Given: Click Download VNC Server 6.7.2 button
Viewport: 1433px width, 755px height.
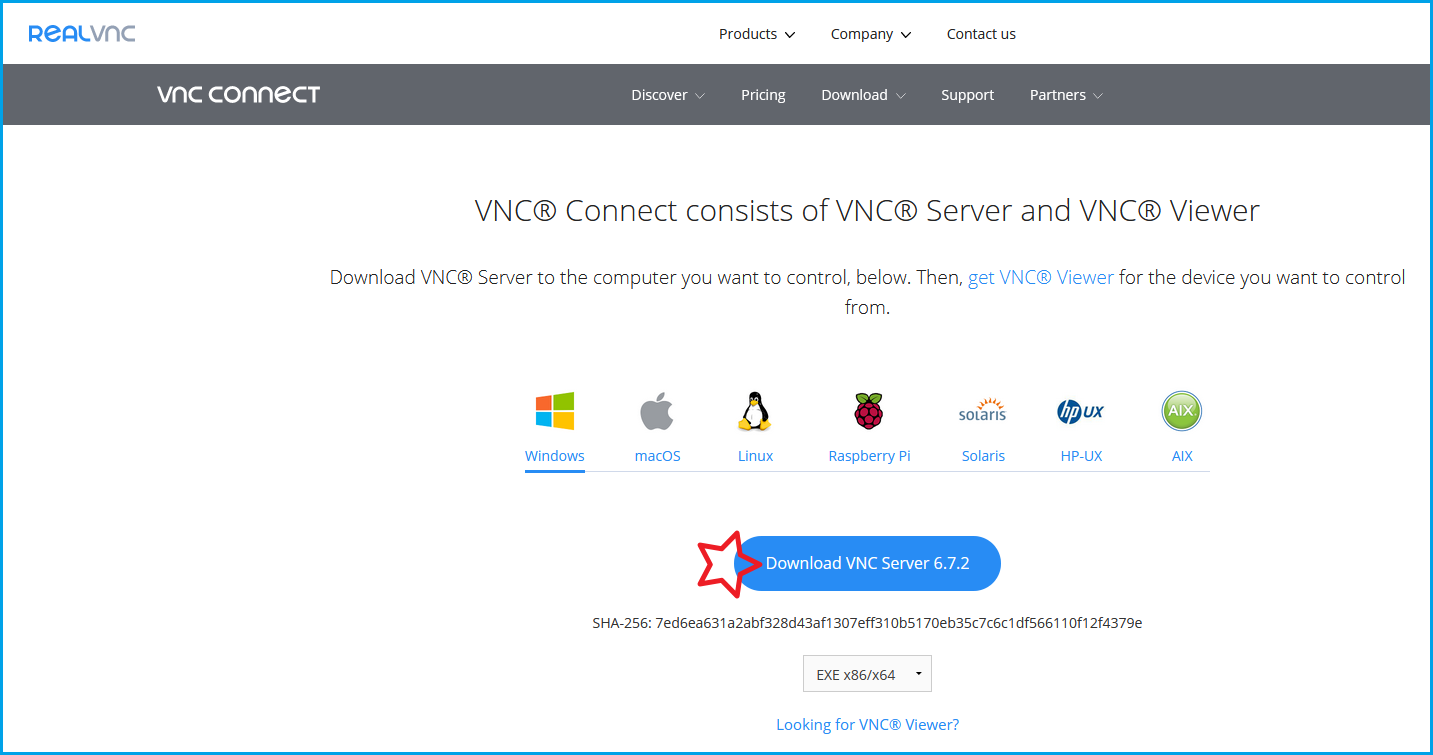Looking at the screenshot, I should click(x=867, y=563).
